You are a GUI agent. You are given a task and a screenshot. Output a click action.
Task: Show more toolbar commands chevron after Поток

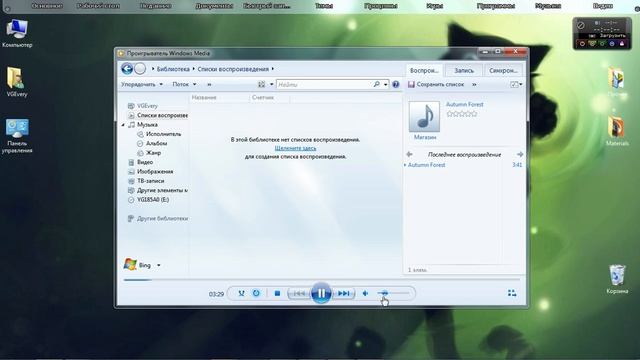point(209,84)
